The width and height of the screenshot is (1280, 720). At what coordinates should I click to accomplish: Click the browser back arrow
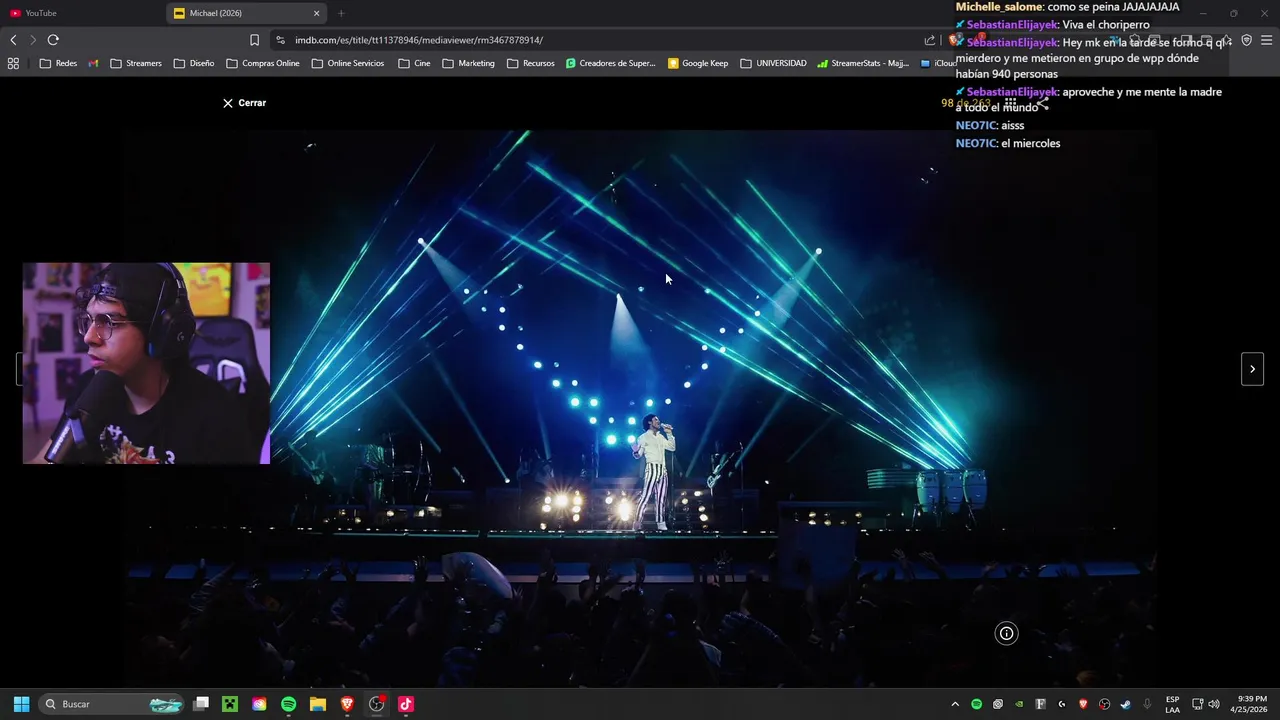pyautogui.click(x=13, y=40)
